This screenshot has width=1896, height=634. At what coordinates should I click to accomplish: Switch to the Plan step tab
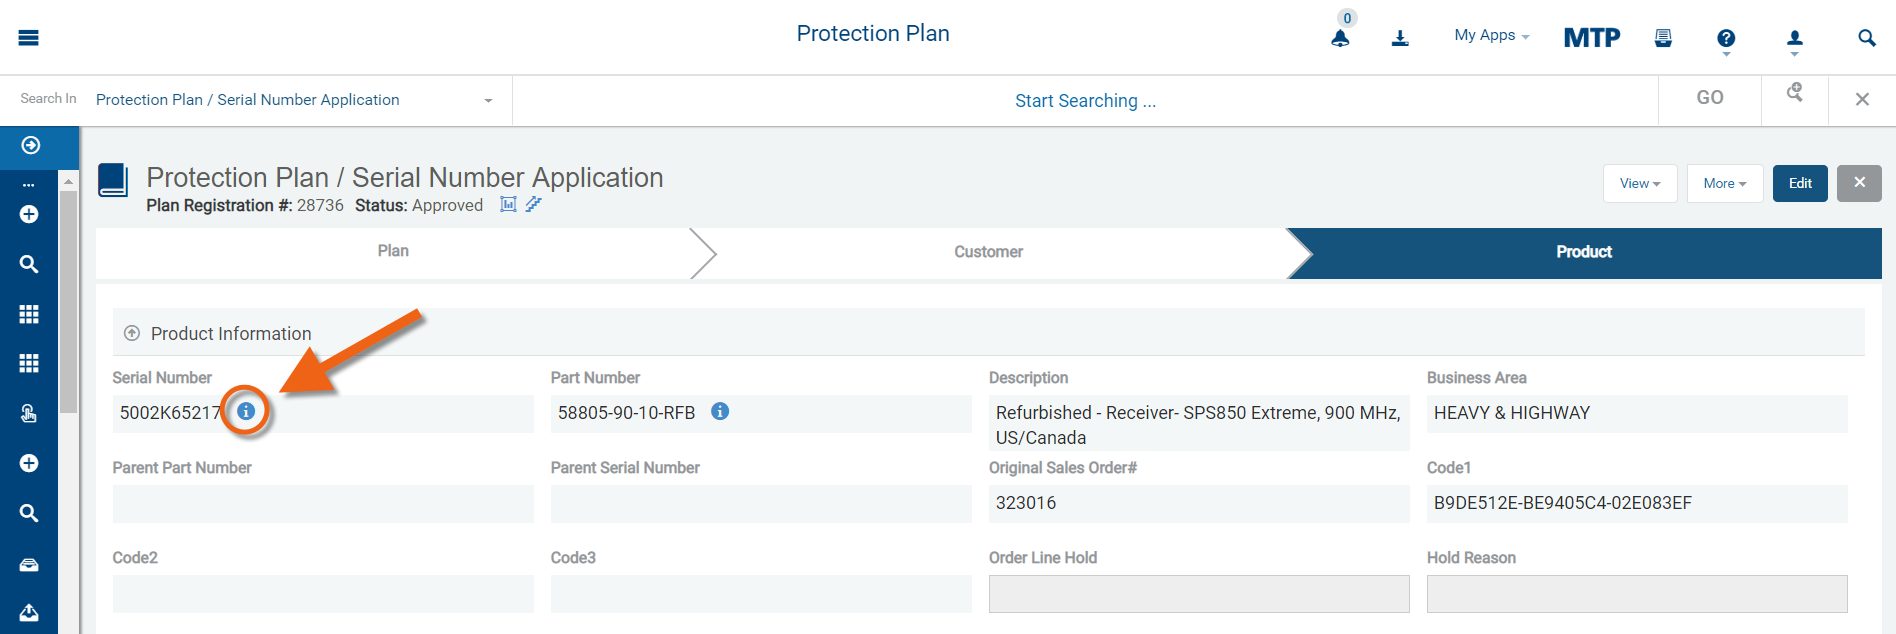click(393, 252)
